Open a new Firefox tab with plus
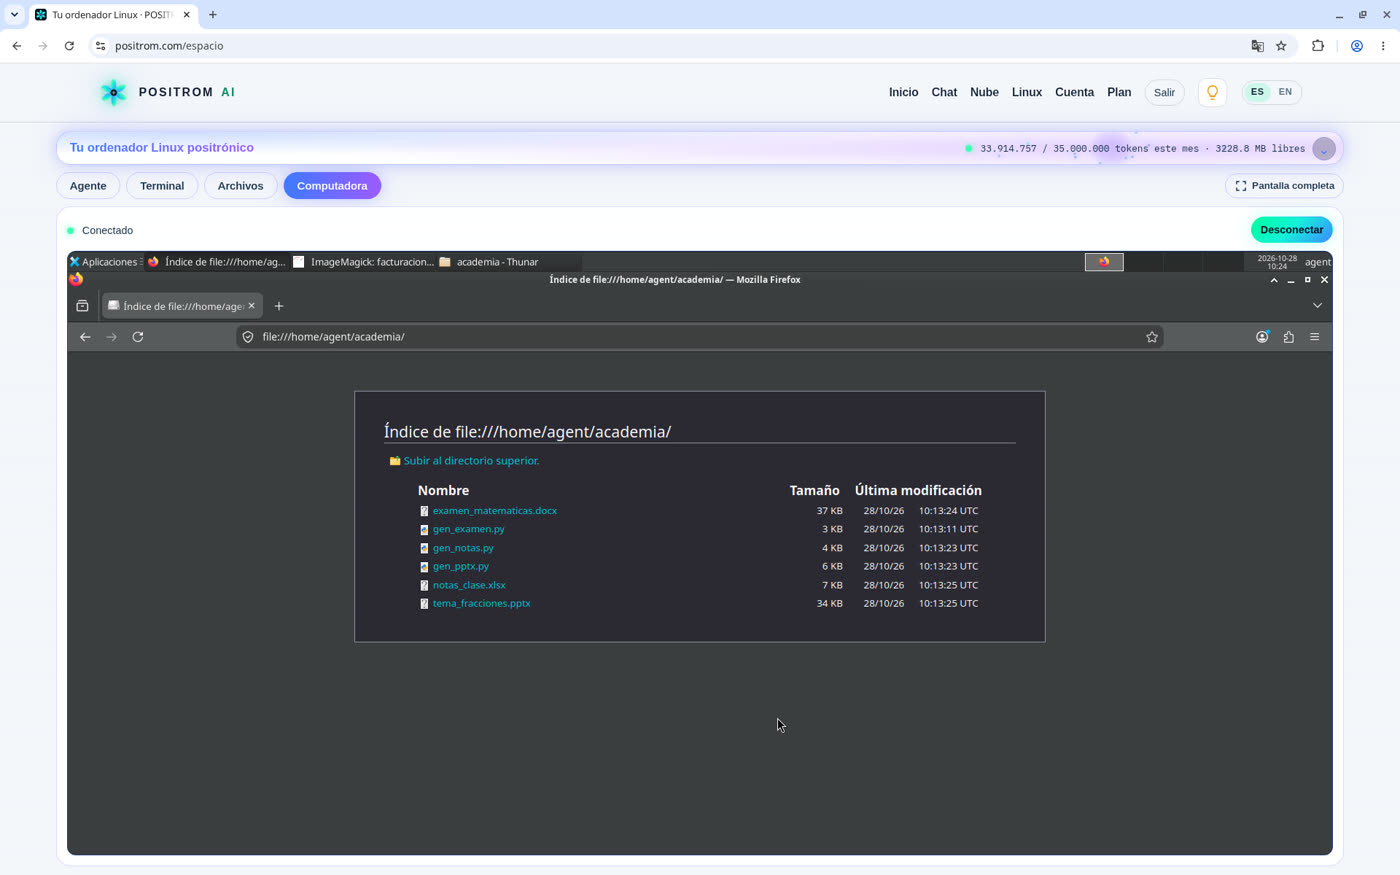Screen dimensions: 1400x875 click(x=279, y=306)
